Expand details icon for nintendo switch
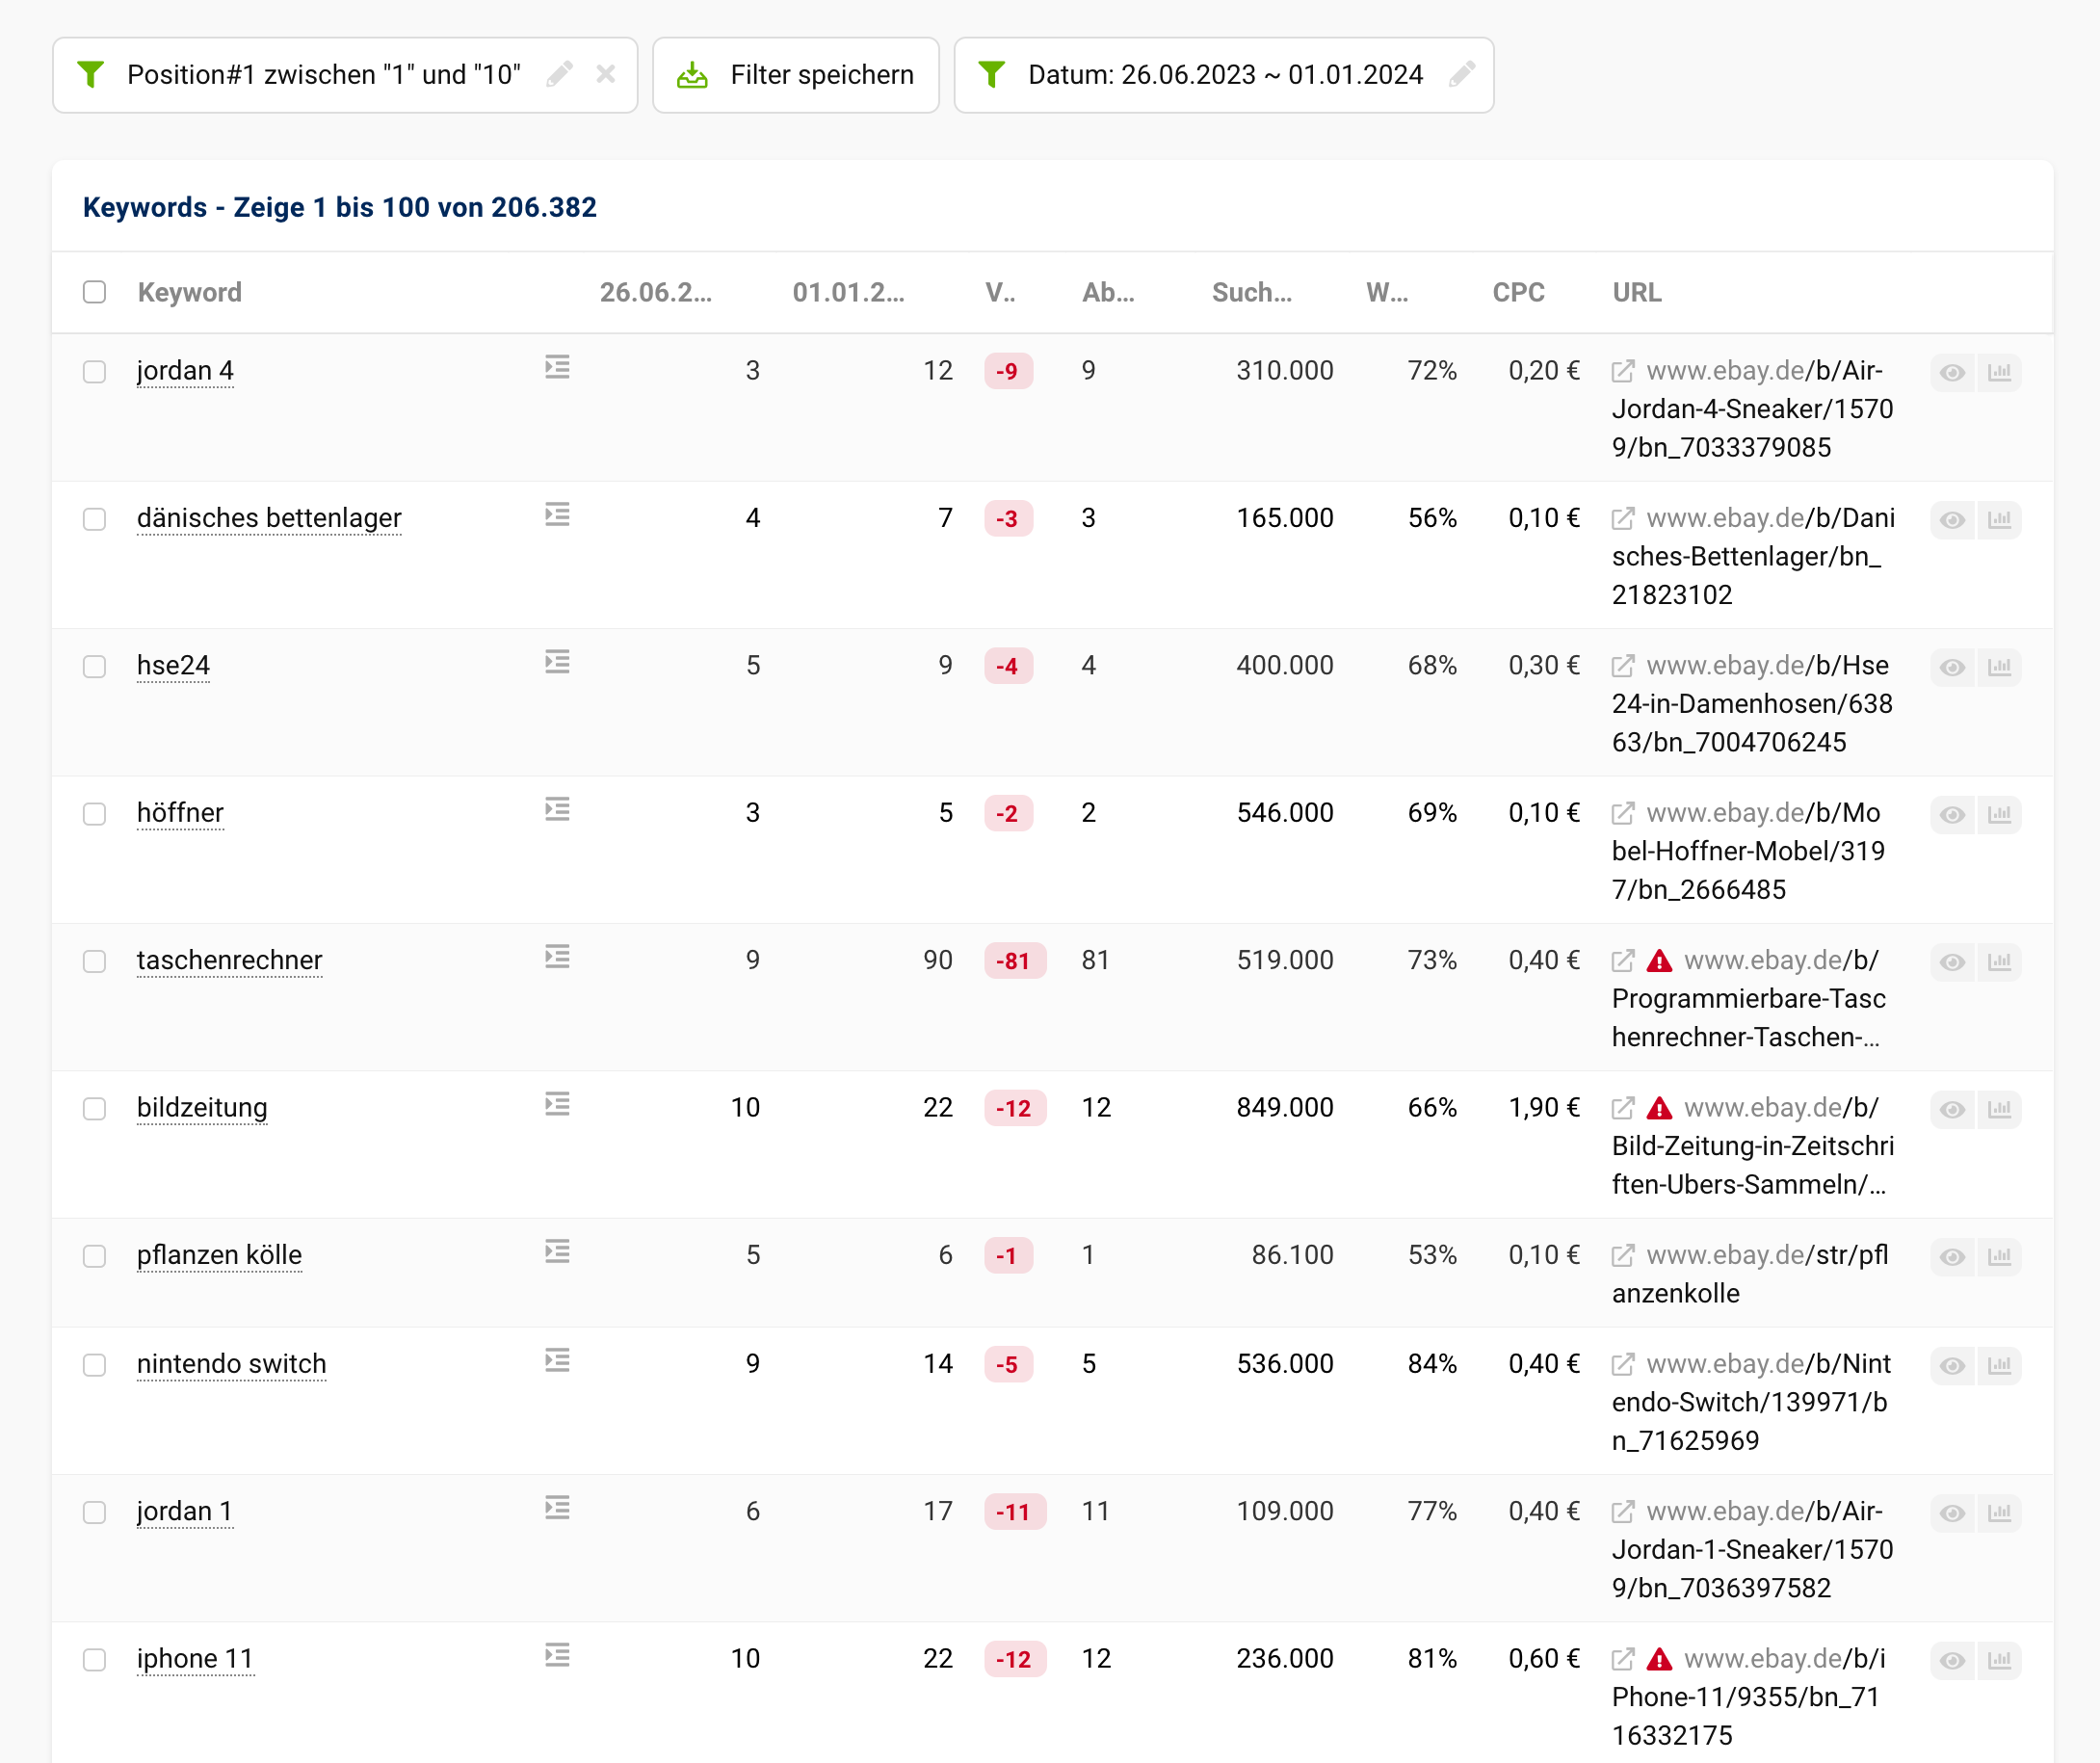Viewport: 2100px width, 1763px height. [x=557, y=1360]
